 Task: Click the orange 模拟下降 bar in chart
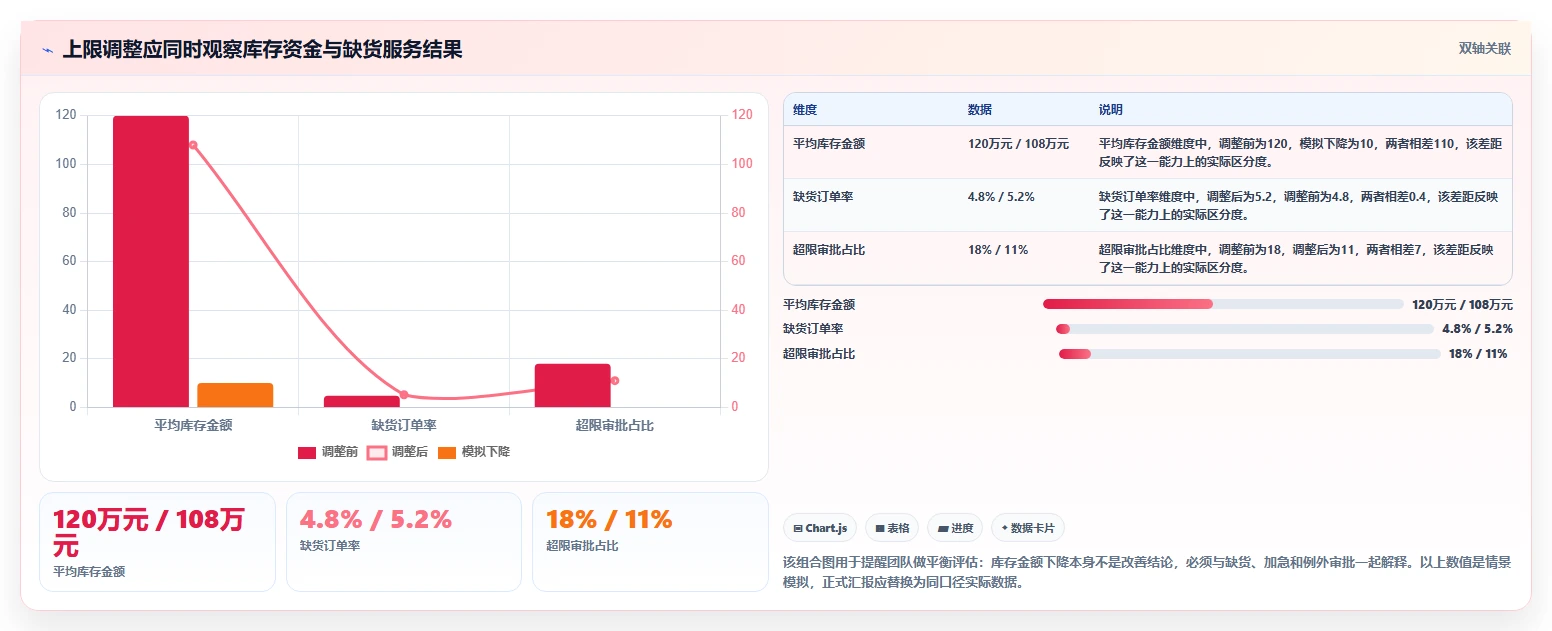pos(235,395)
